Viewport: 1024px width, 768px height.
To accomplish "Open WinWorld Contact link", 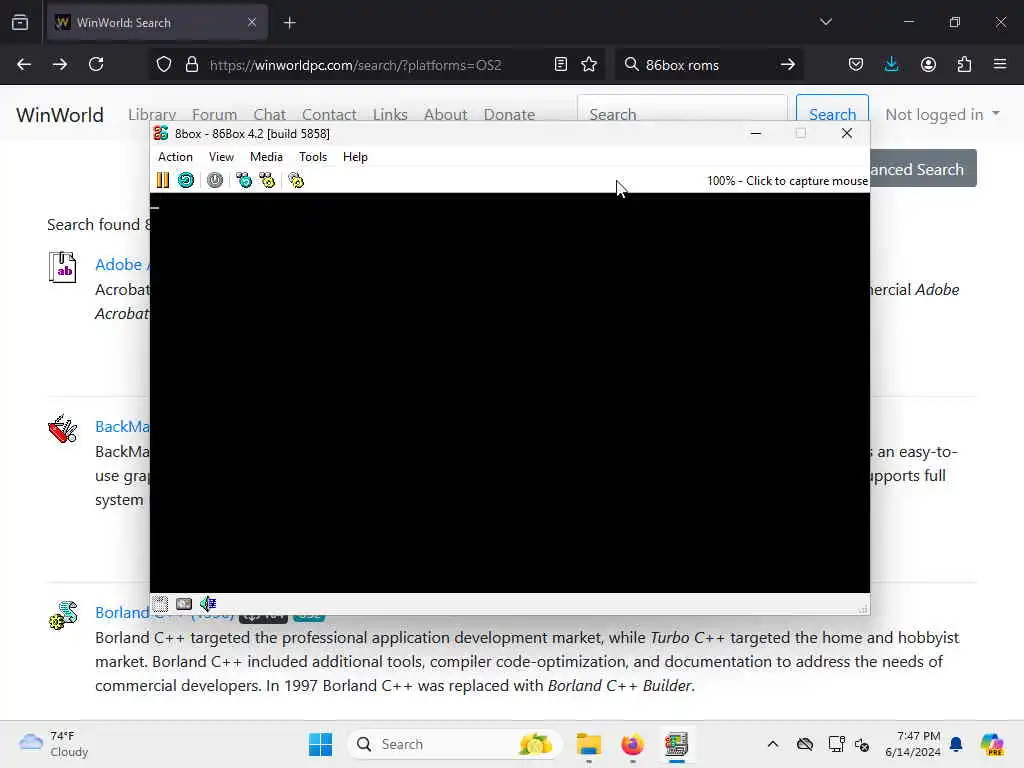I will pos(329,115).
